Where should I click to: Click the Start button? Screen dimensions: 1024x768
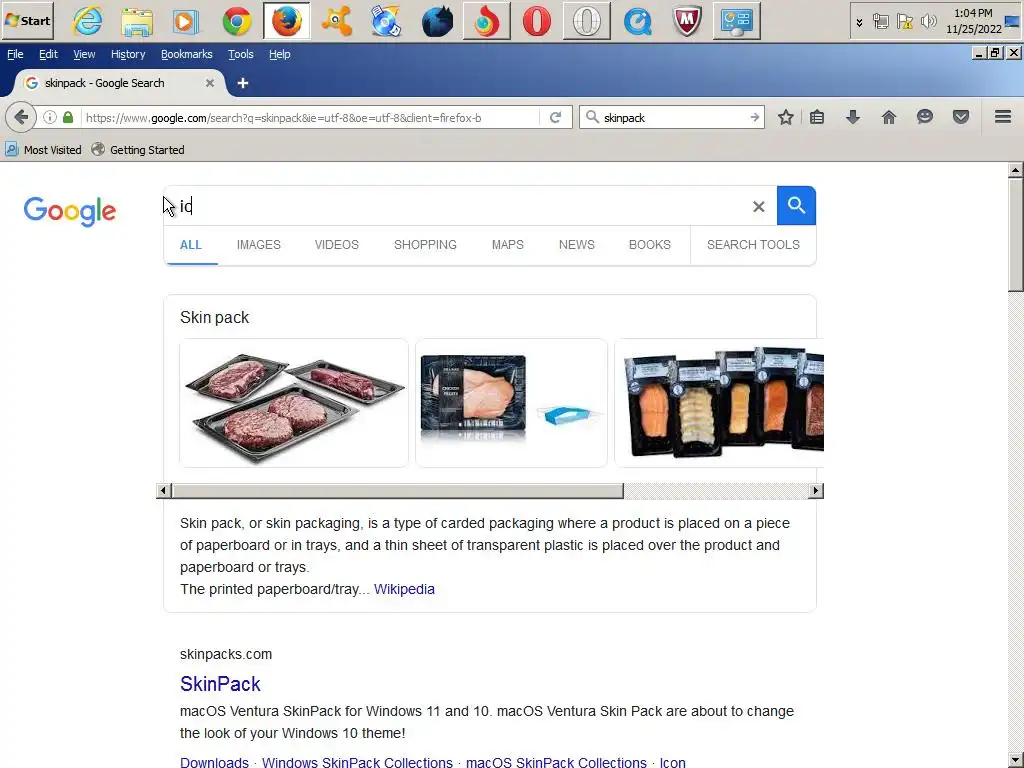click(x=27, y=21)
